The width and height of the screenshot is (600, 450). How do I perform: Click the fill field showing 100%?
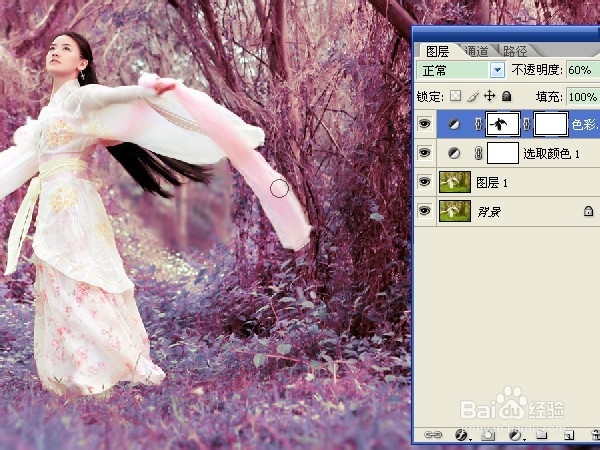point(583,97)
